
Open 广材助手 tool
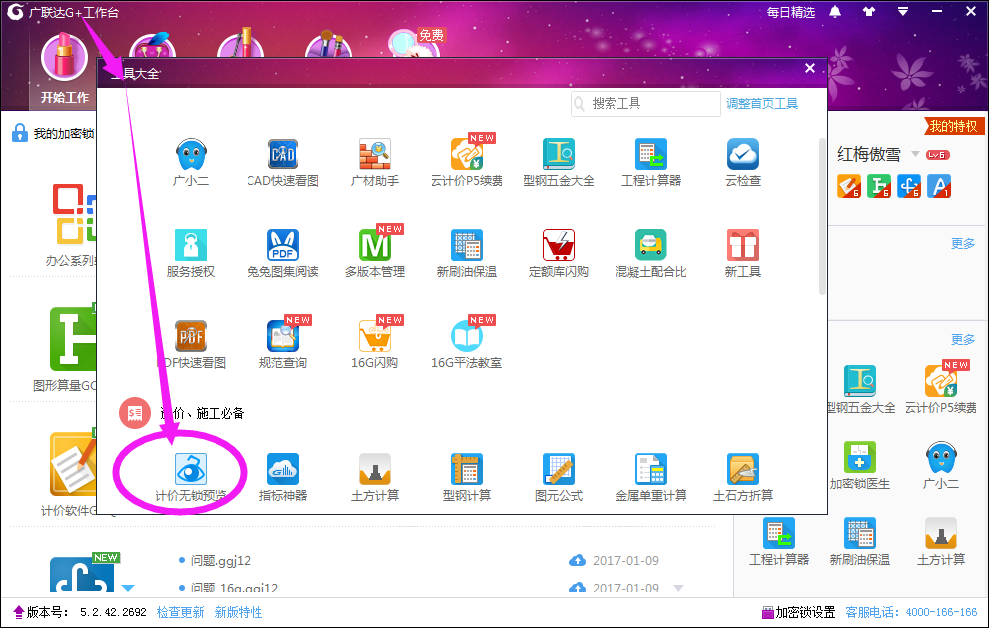375,163
